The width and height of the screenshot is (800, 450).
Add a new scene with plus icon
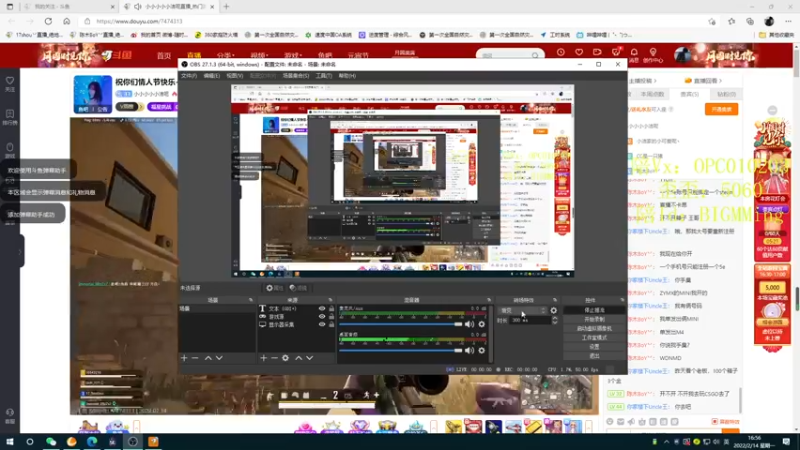pos(184,358)
